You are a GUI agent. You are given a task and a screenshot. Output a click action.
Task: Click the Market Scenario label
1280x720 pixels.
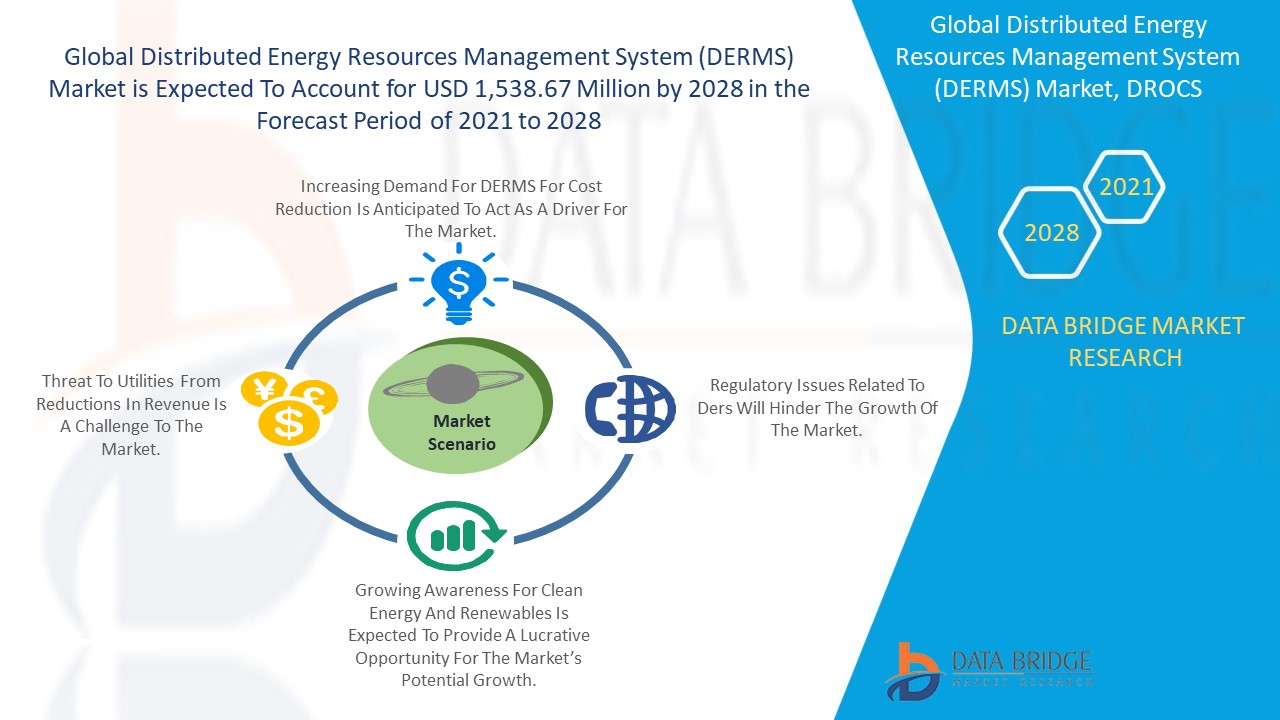(461, 432)
